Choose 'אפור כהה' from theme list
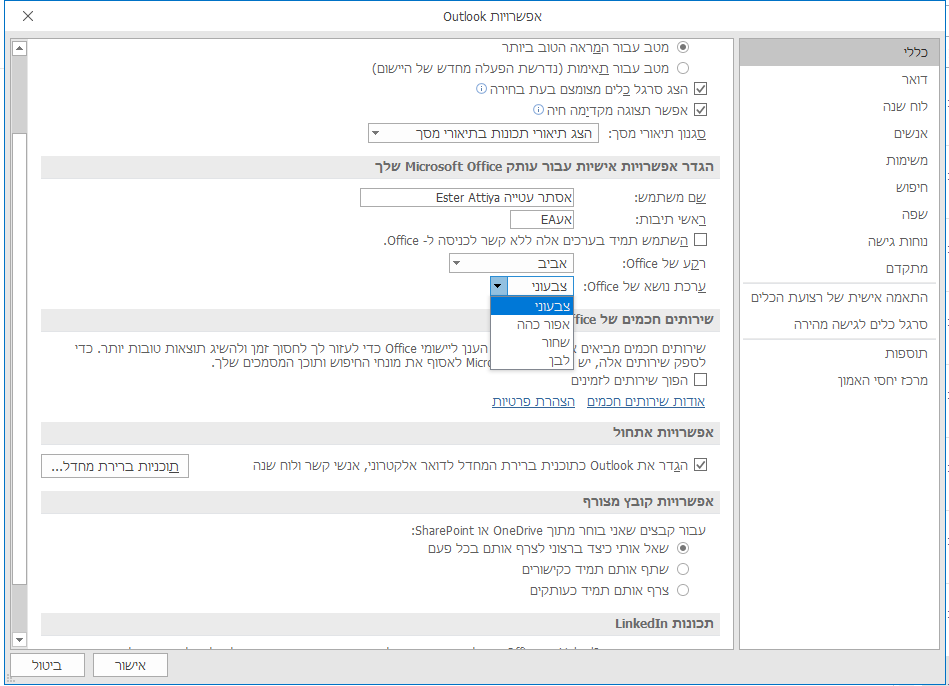Image resolution: width=949 pixels, height=686 pixels. coord(531,324)
